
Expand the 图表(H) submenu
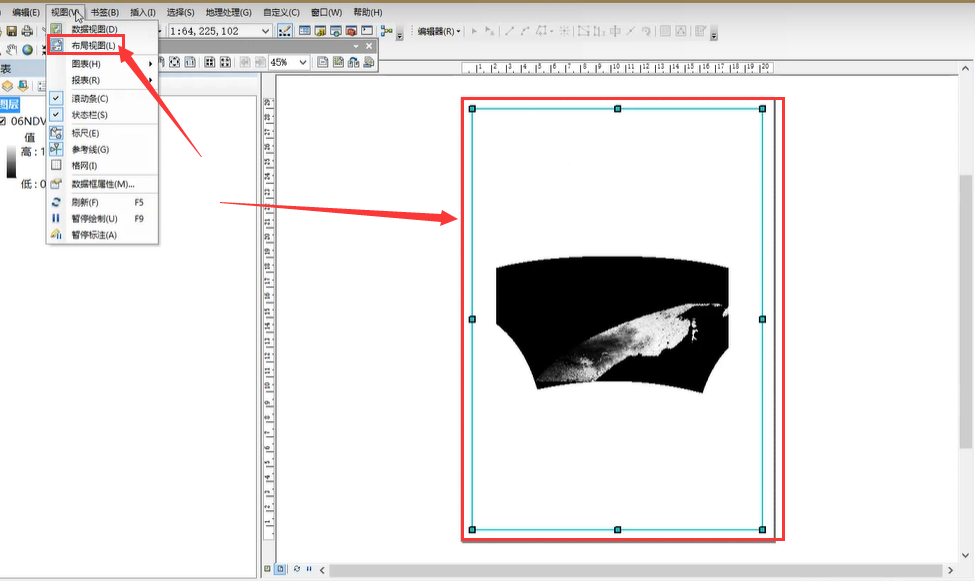pos(103,63)
